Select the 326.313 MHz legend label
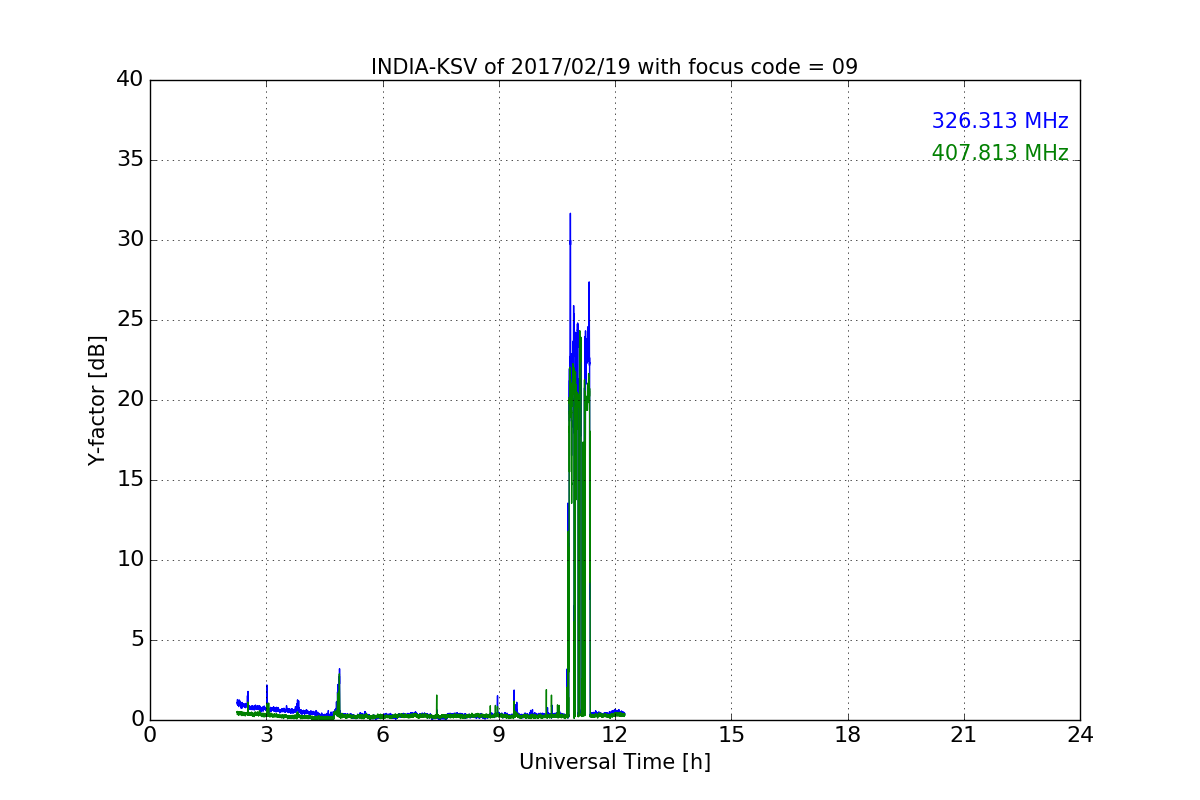The image size is (1200, 800). 1000,121
